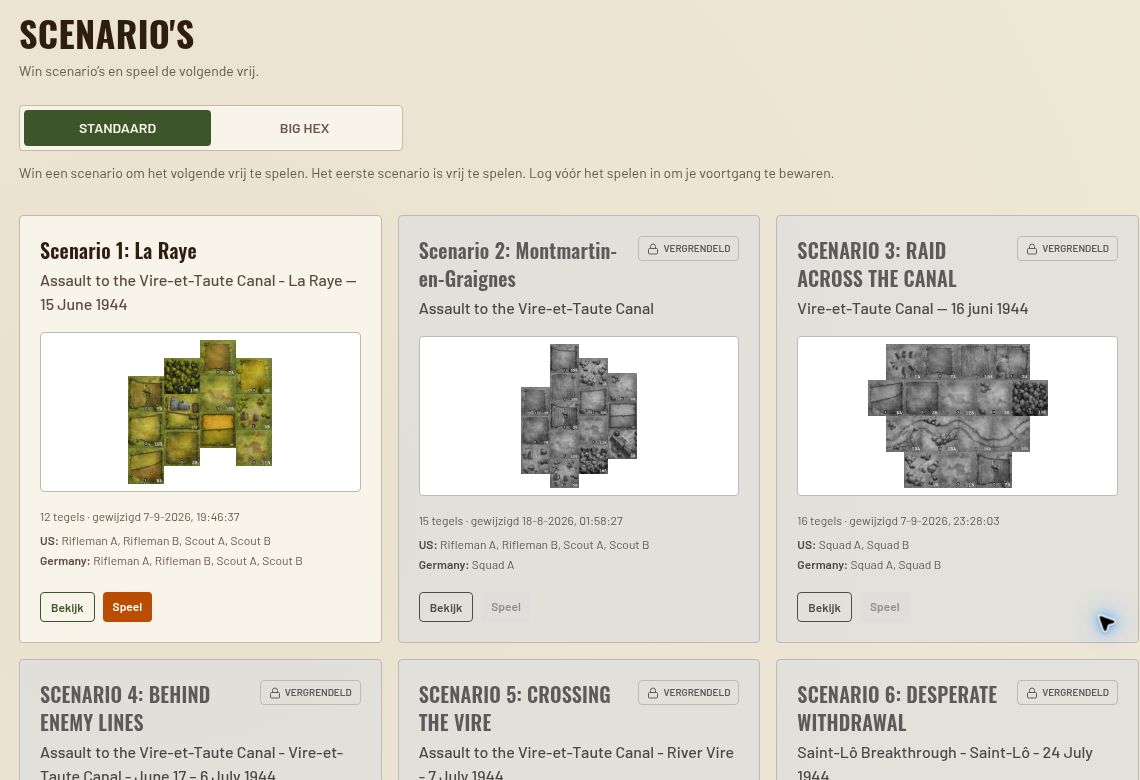Click the disabled Speel button on Scenario 3
Screen dimensions: 1140x780
[x=885, y=608]
